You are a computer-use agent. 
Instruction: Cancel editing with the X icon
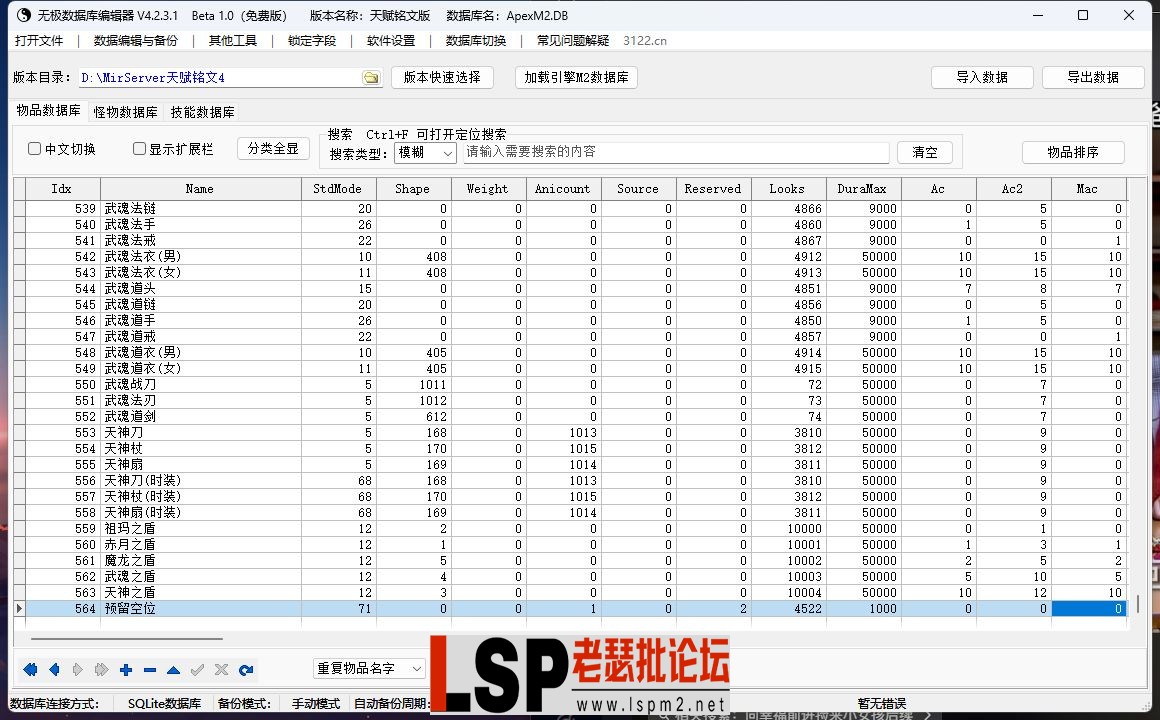(220, 670)
